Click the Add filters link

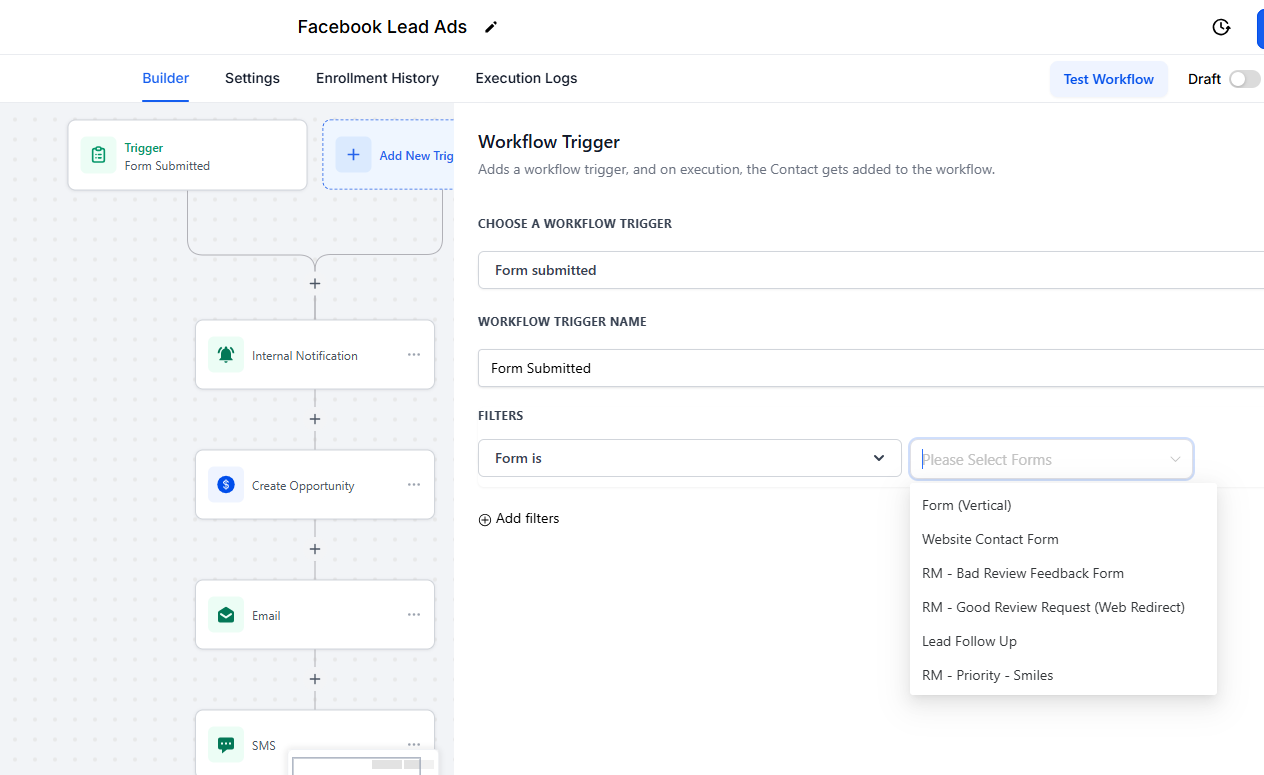point(519,519)
